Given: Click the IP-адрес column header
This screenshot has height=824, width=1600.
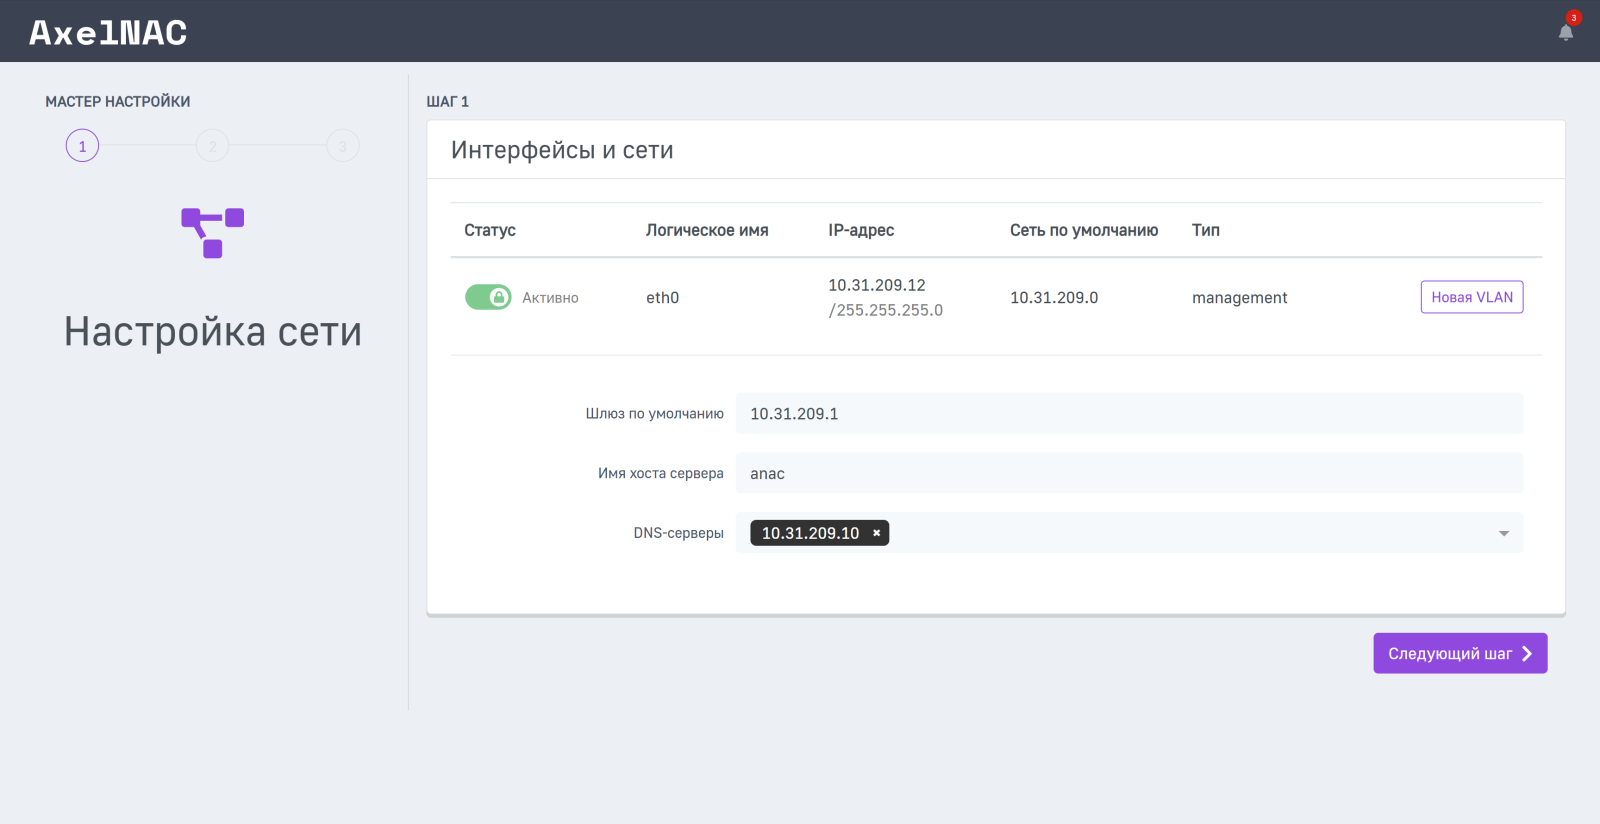Looking at the screenshot, I should [x=861, y=230].
